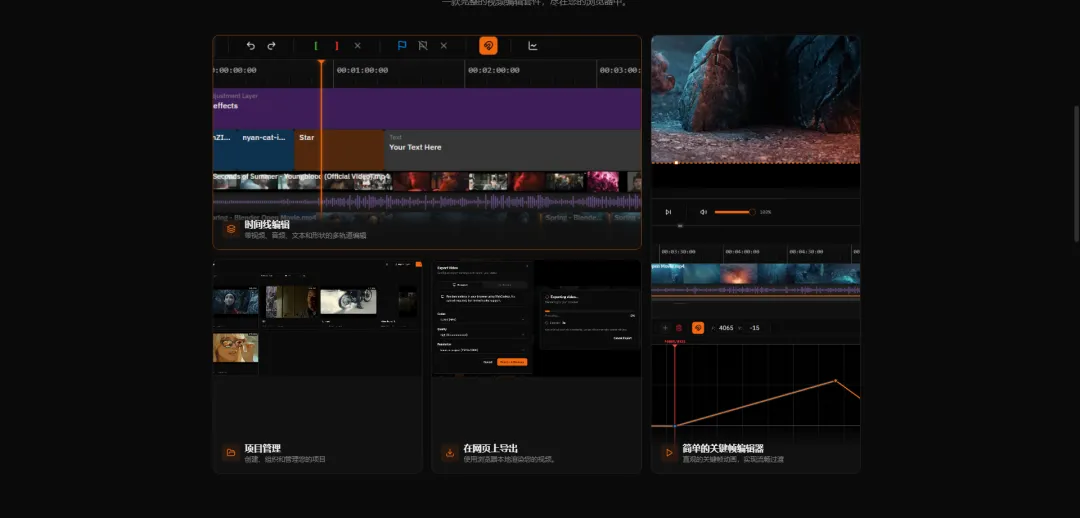
Task: Click the redo arrow icon in timeline toolbar
Action: 271,46
